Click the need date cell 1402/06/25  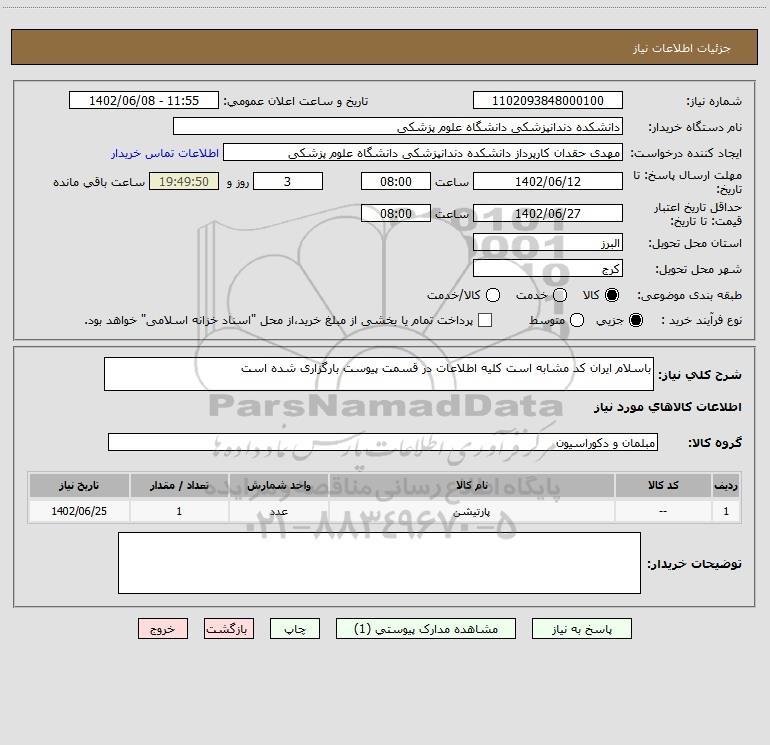(x=79, y=512)
